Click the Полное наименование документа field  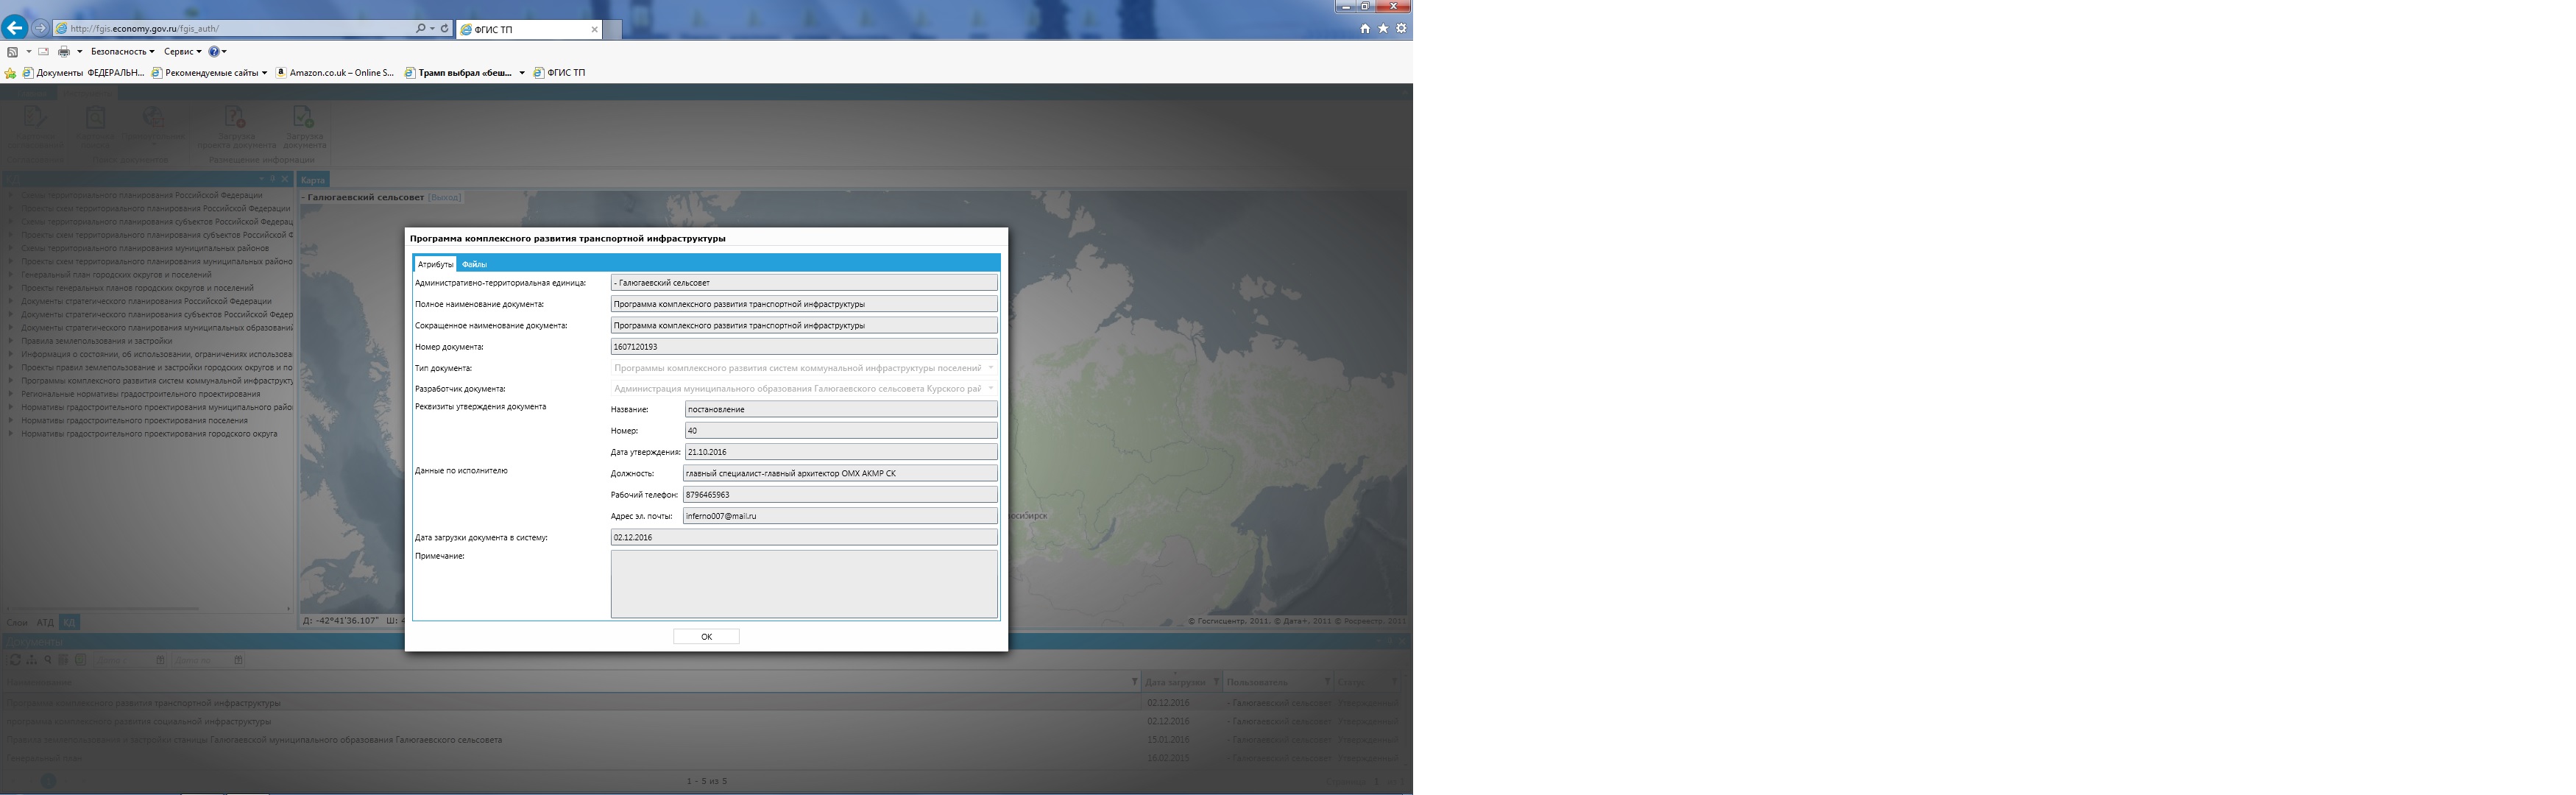[x=804, y=304]
